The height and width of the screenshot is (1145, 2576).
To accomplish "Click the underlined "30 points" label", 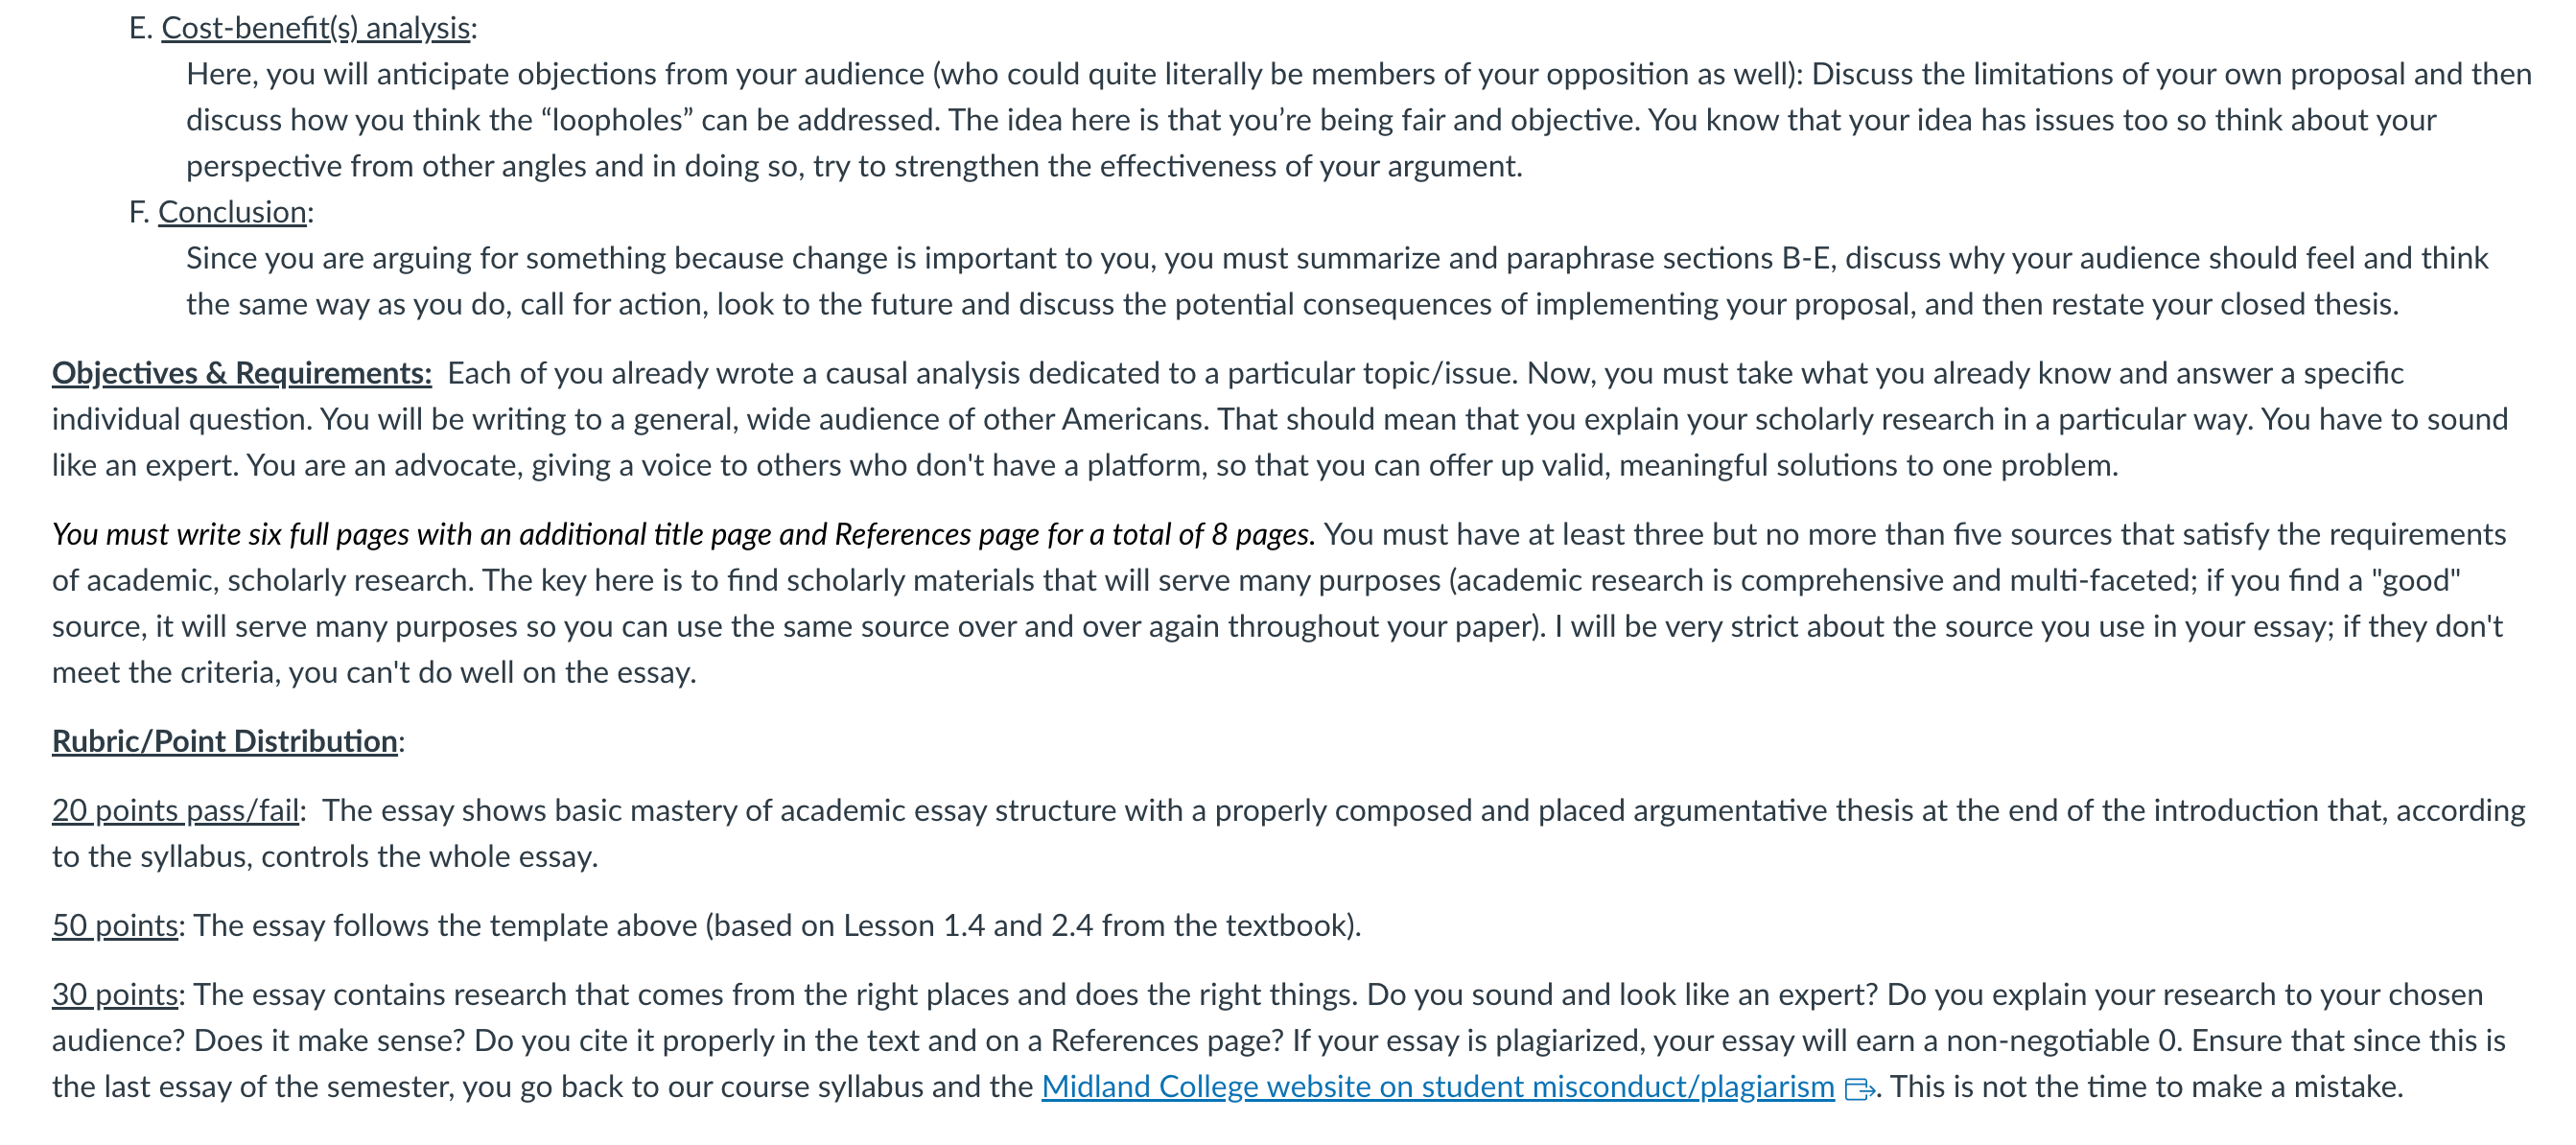I will pos(115,994).
